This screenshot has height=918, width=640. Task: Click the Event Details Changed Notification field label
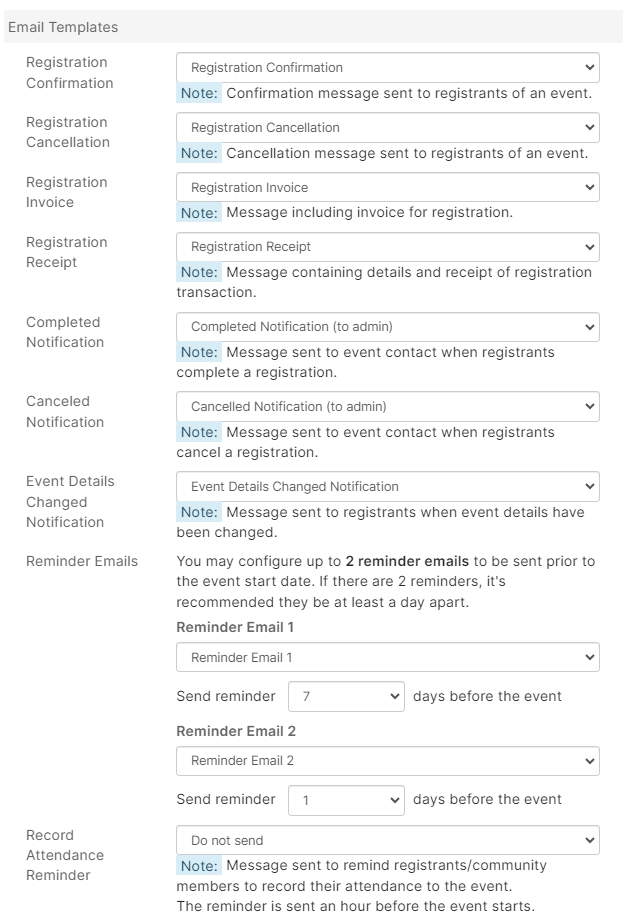pyautogui.click(x=70, y=502)
